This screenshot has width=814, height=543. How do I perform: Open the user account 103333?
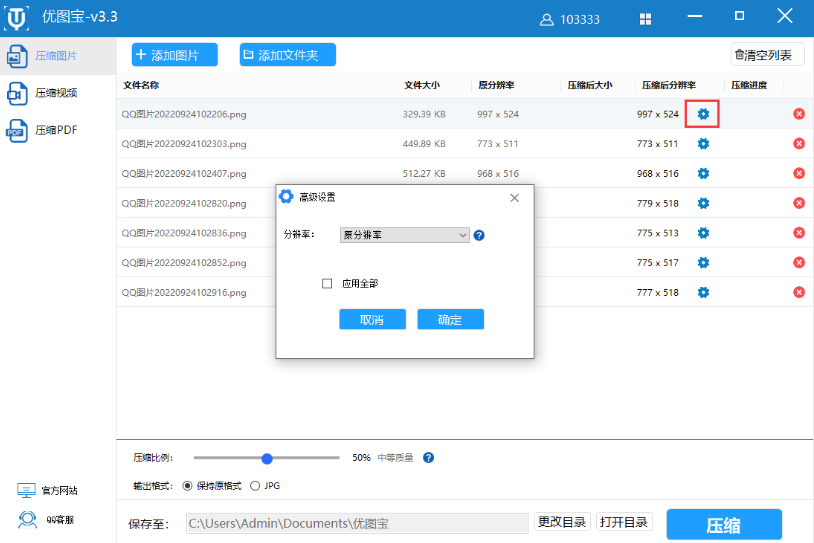point(569,20)
